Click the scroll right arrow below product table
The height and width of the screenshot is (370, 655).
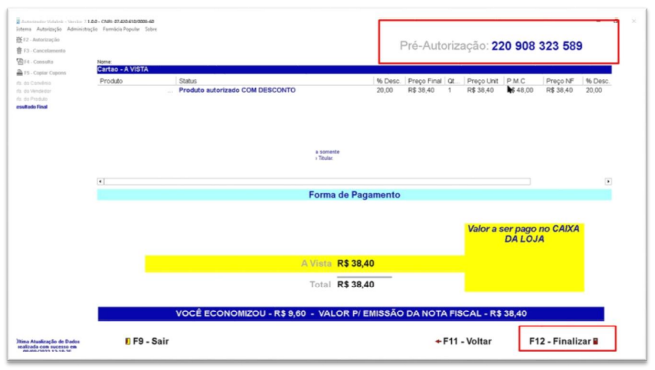(608, 181)
